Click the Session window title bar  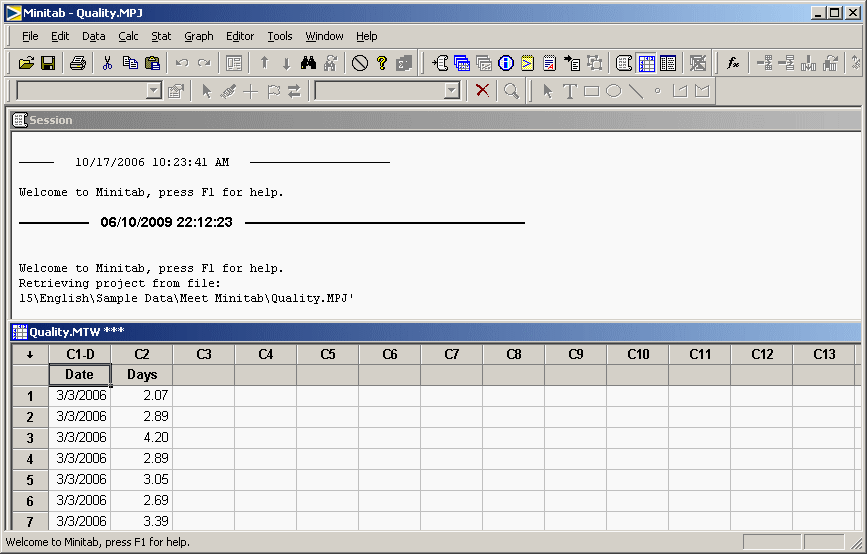click(x=436, y=120)
